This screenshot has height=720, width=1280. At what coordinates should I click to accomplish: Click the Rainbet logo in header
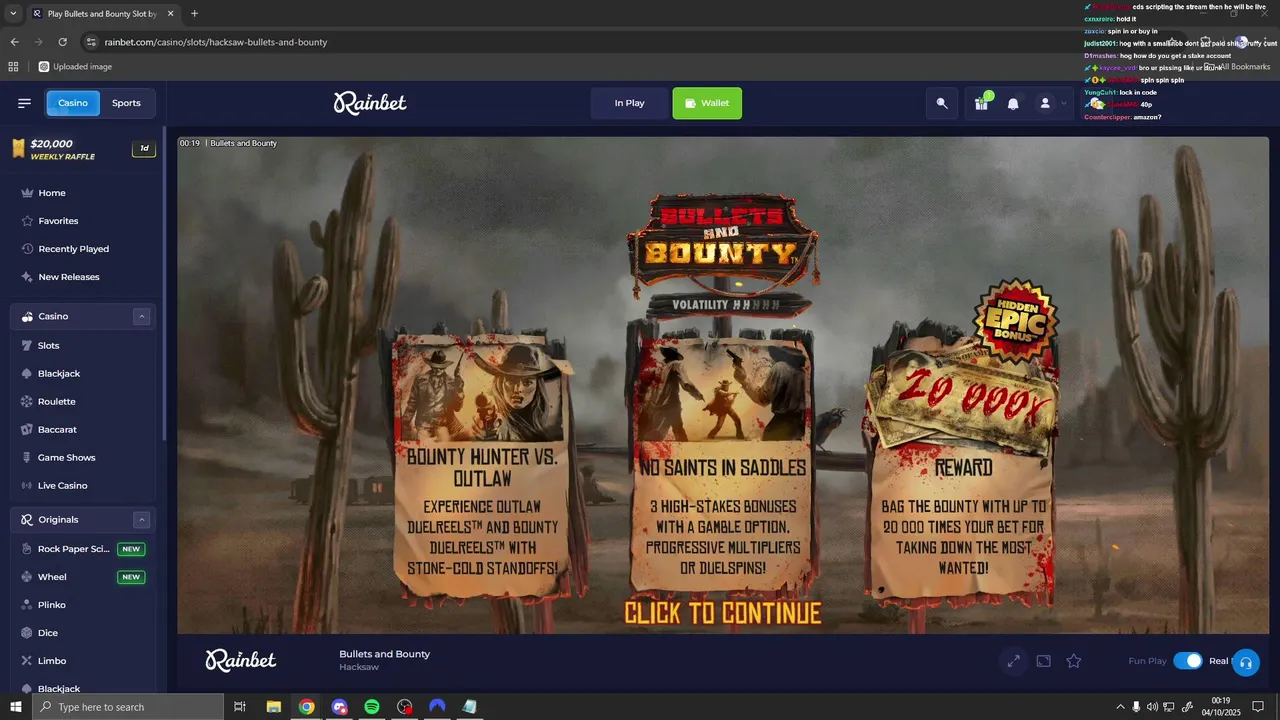pos(370,103)
